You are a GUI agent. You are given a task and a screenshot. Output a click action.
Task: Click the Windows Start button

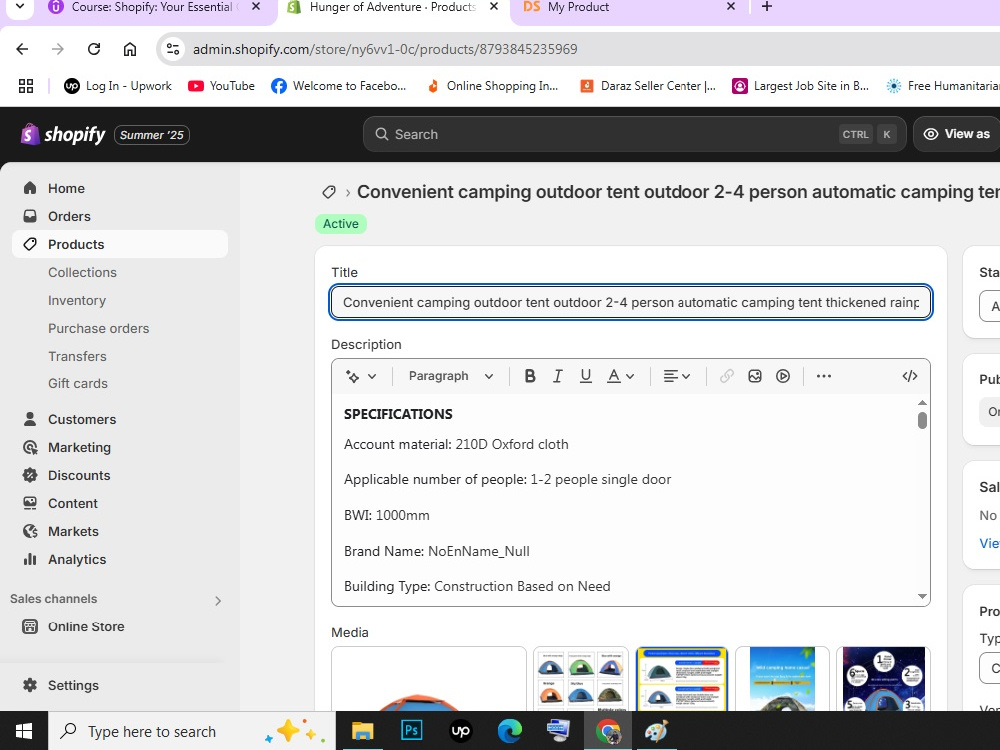24,731
